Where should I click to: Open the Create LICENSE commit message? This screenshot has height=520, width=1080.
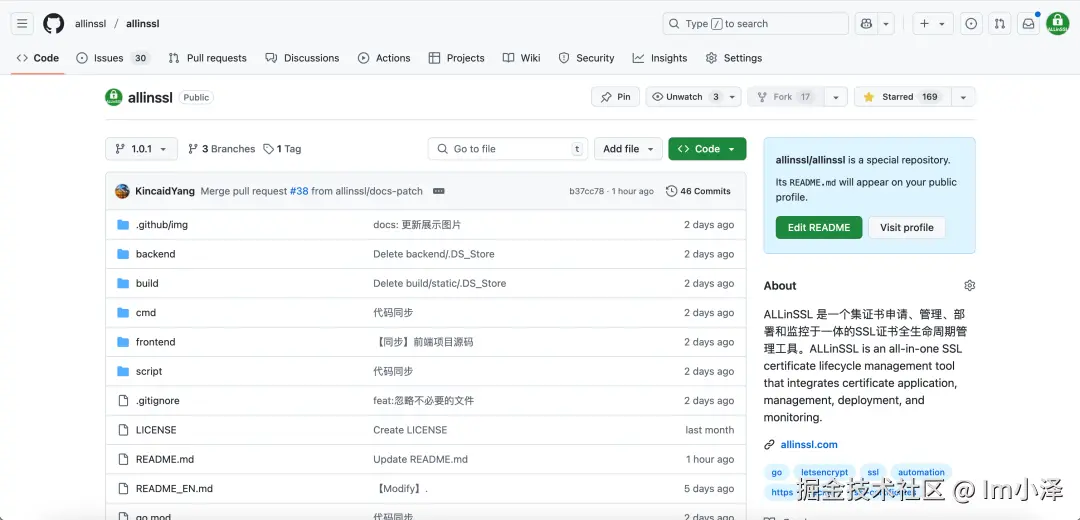[410, 430]
